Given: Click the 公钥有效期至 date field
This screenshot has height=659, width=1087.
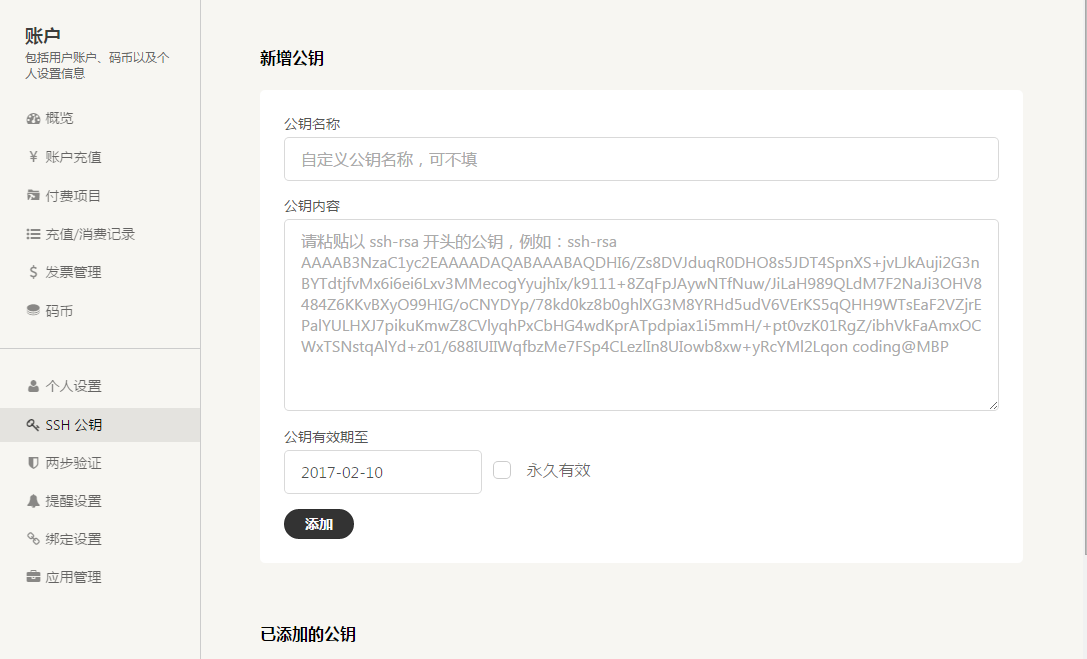Looking at the screenshot, I should coord(383,472).
